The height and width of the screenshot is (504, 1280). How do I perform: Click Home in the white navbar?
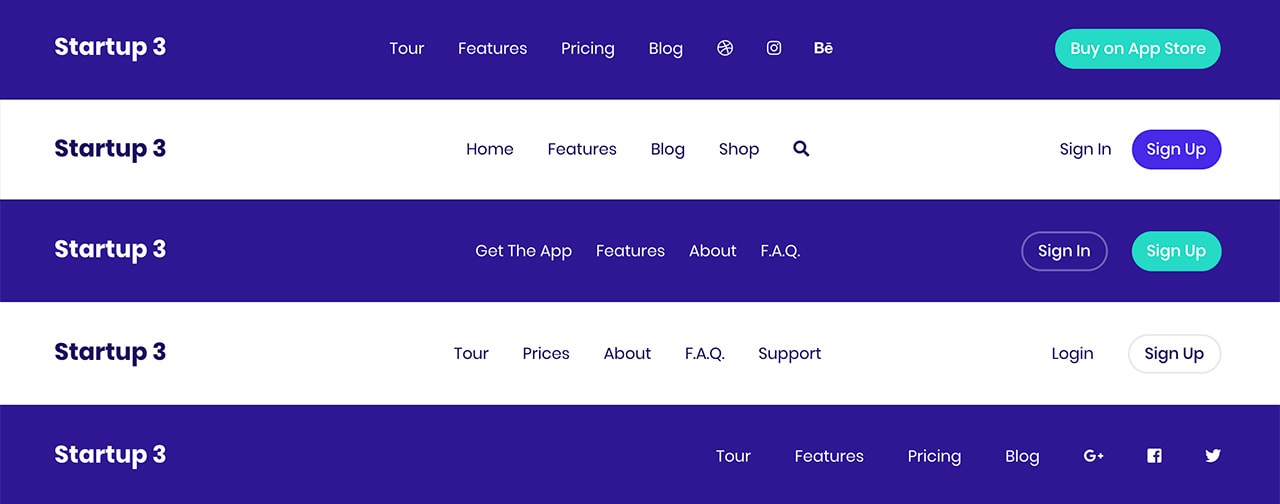490,149
